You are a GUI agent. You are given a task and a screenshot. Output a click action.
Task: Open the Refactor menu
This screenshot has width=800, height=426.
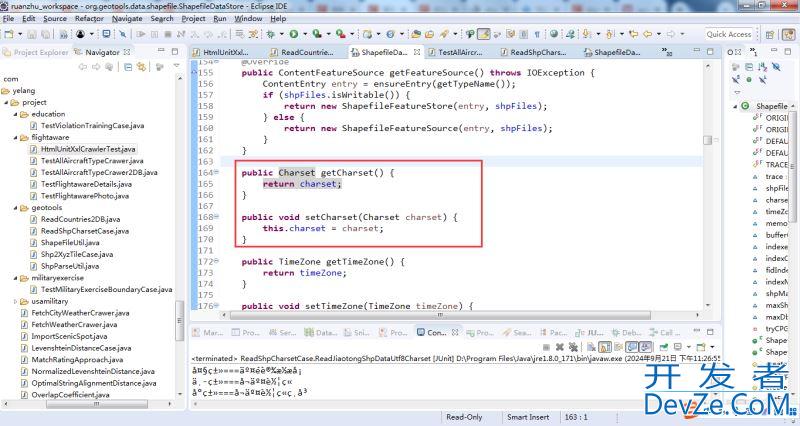point(89,18)
